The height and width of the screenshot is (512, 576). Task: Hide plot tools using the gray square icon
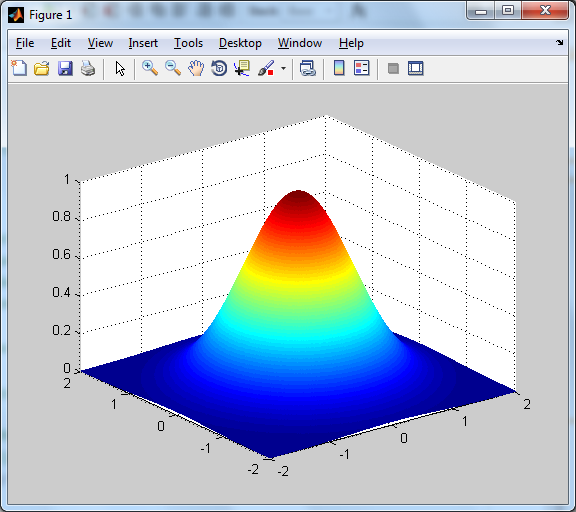point(393,68)
